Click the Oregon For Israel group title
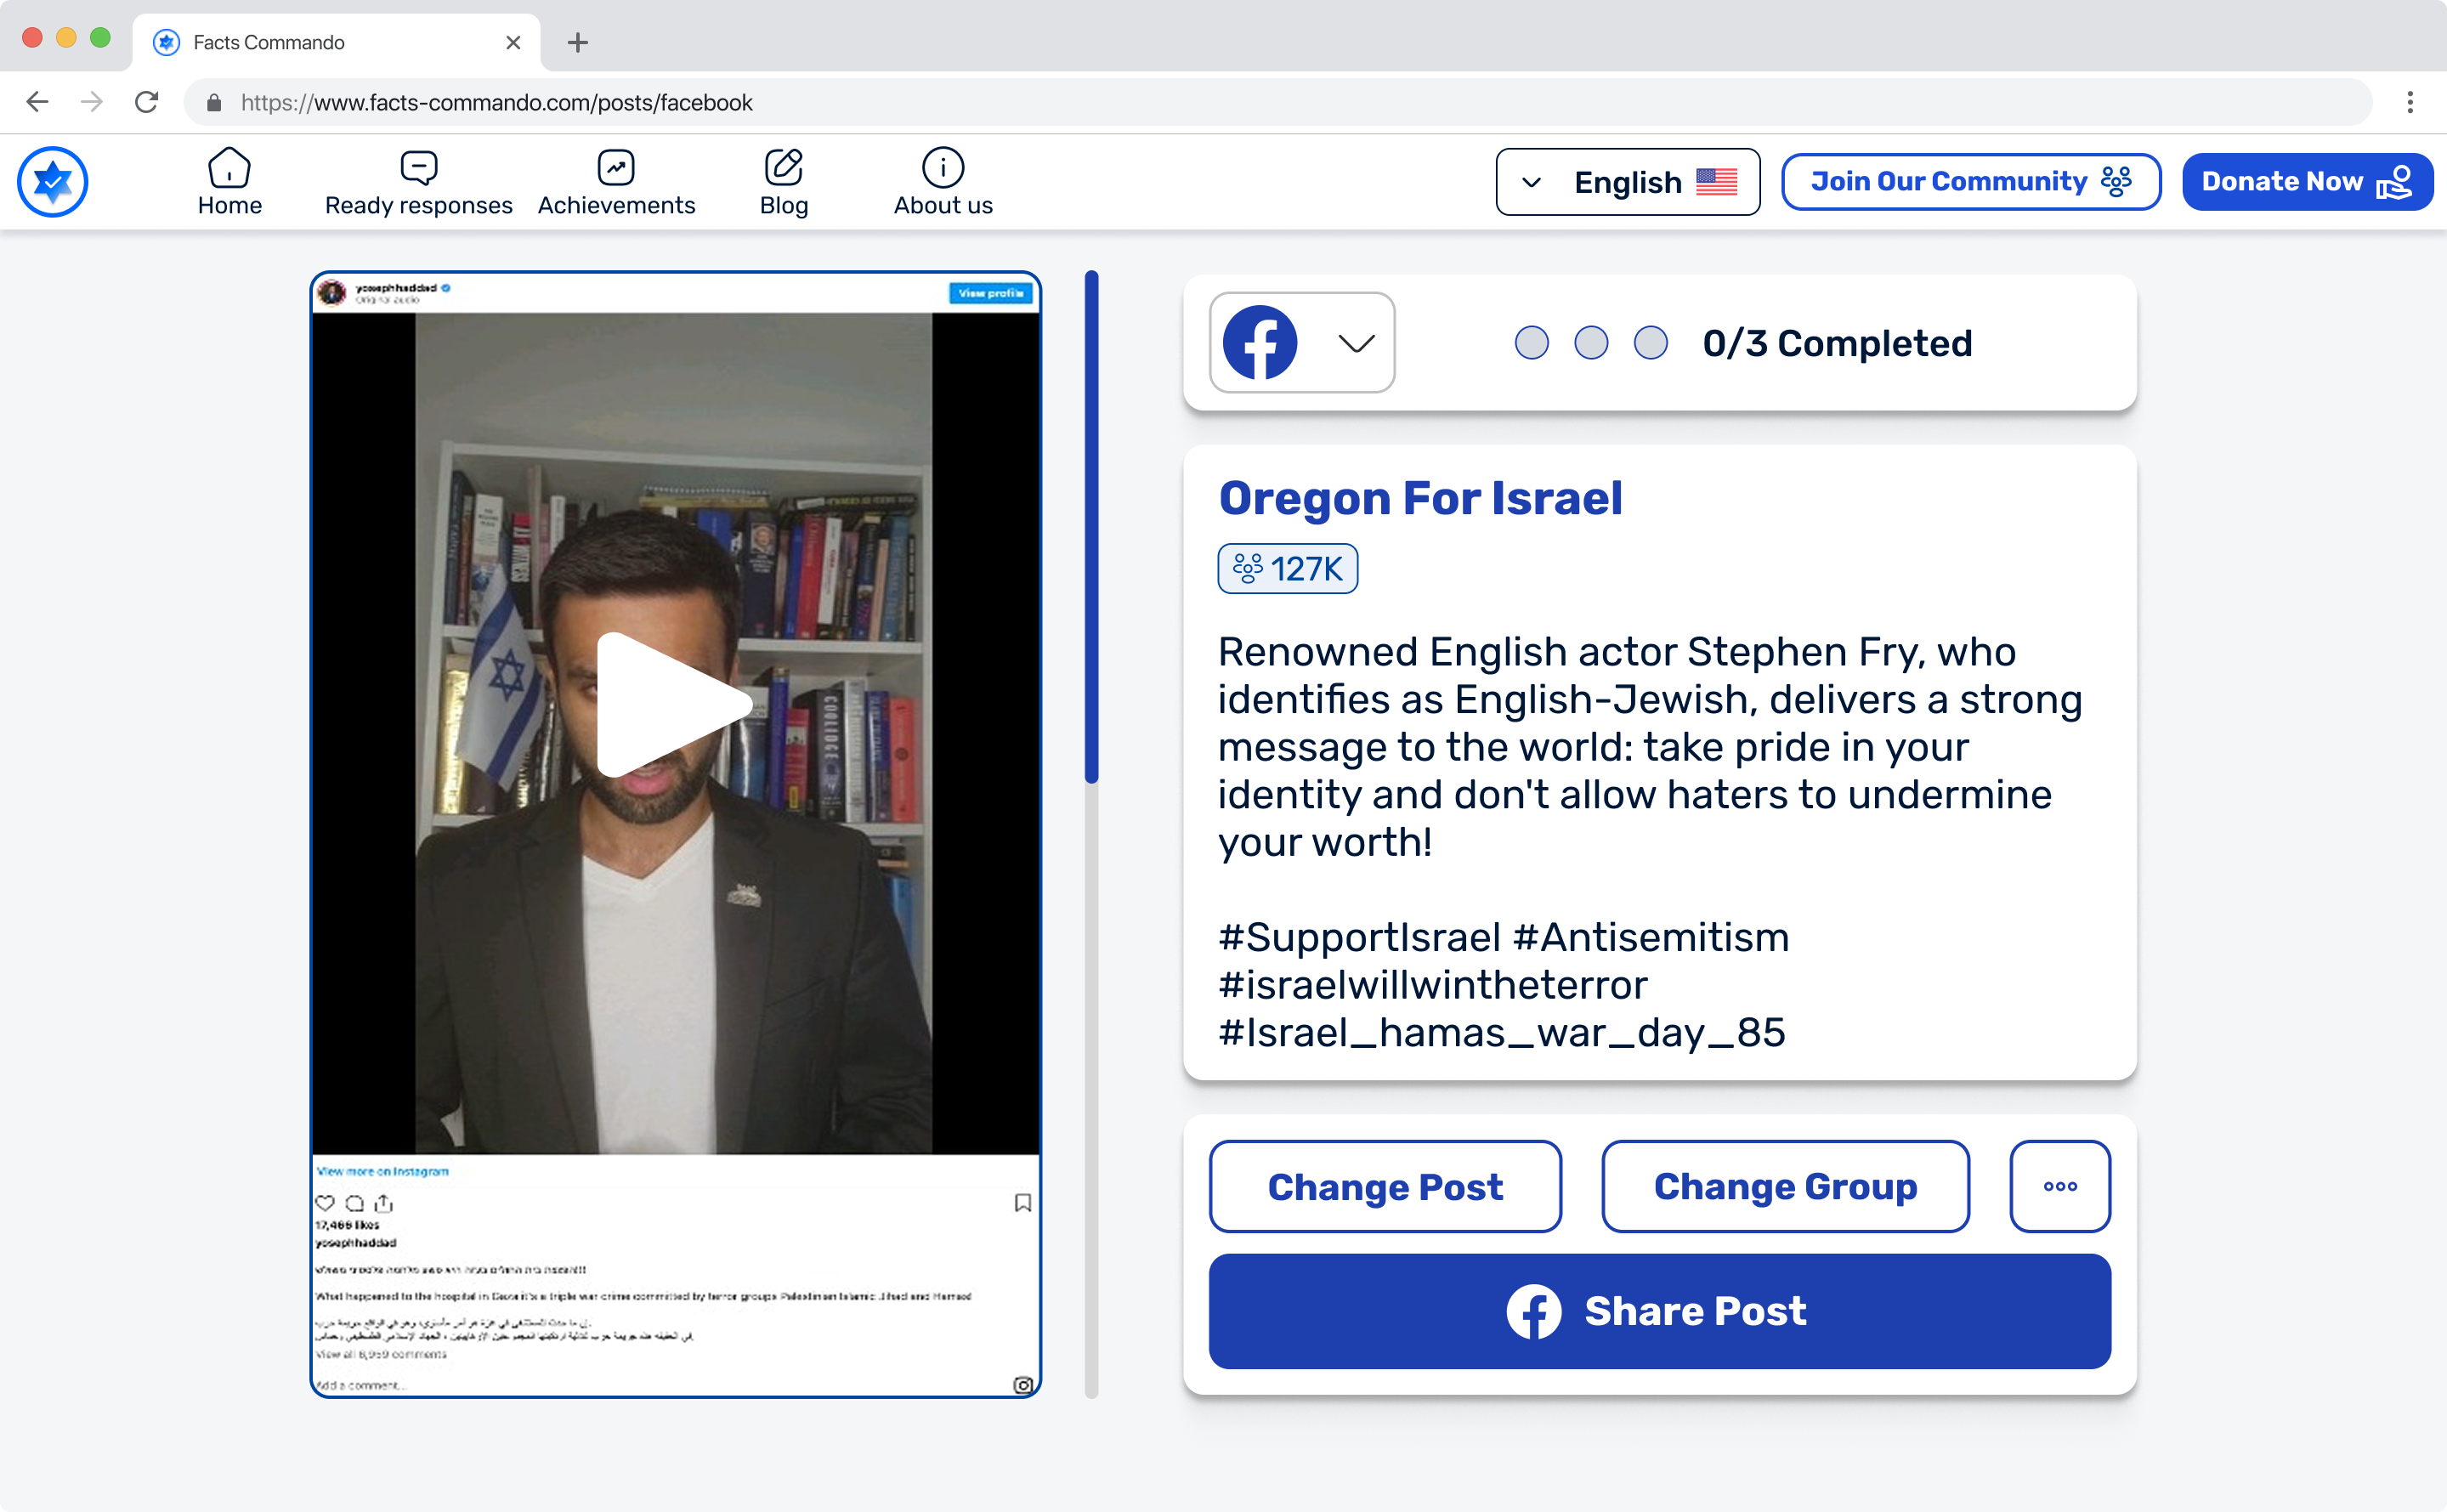Viewport: 2447px width, 1512px height. tap(1420, 498)
